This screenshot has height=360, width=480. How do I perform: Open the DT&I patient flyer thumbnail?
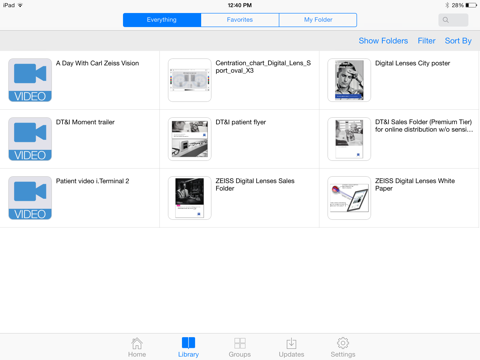coord(190,139)
